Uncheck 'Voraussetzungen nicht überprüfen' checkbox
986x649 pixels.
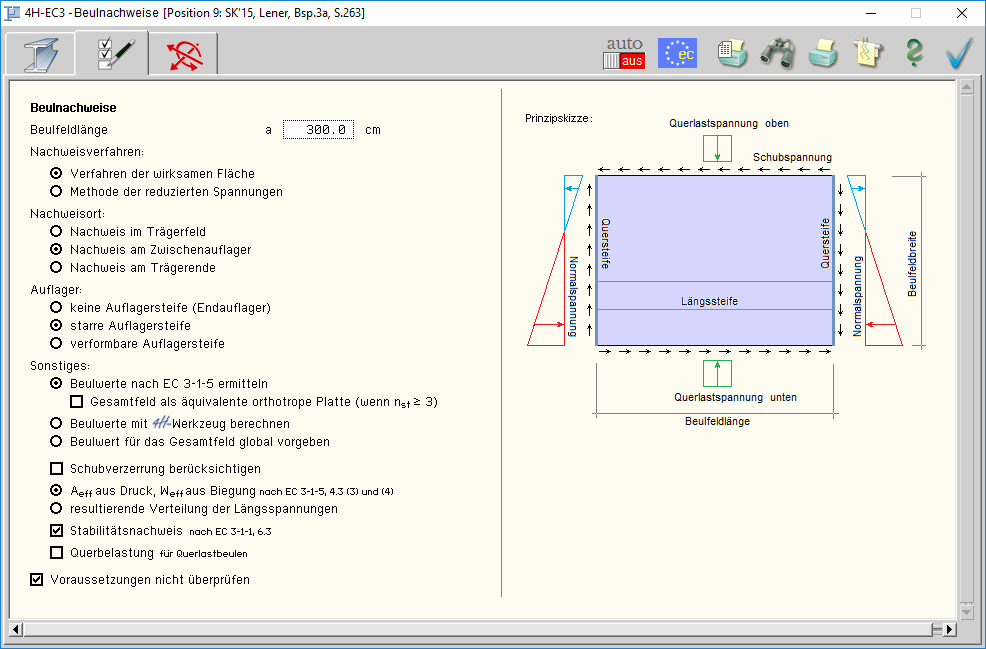click(37, 579)
